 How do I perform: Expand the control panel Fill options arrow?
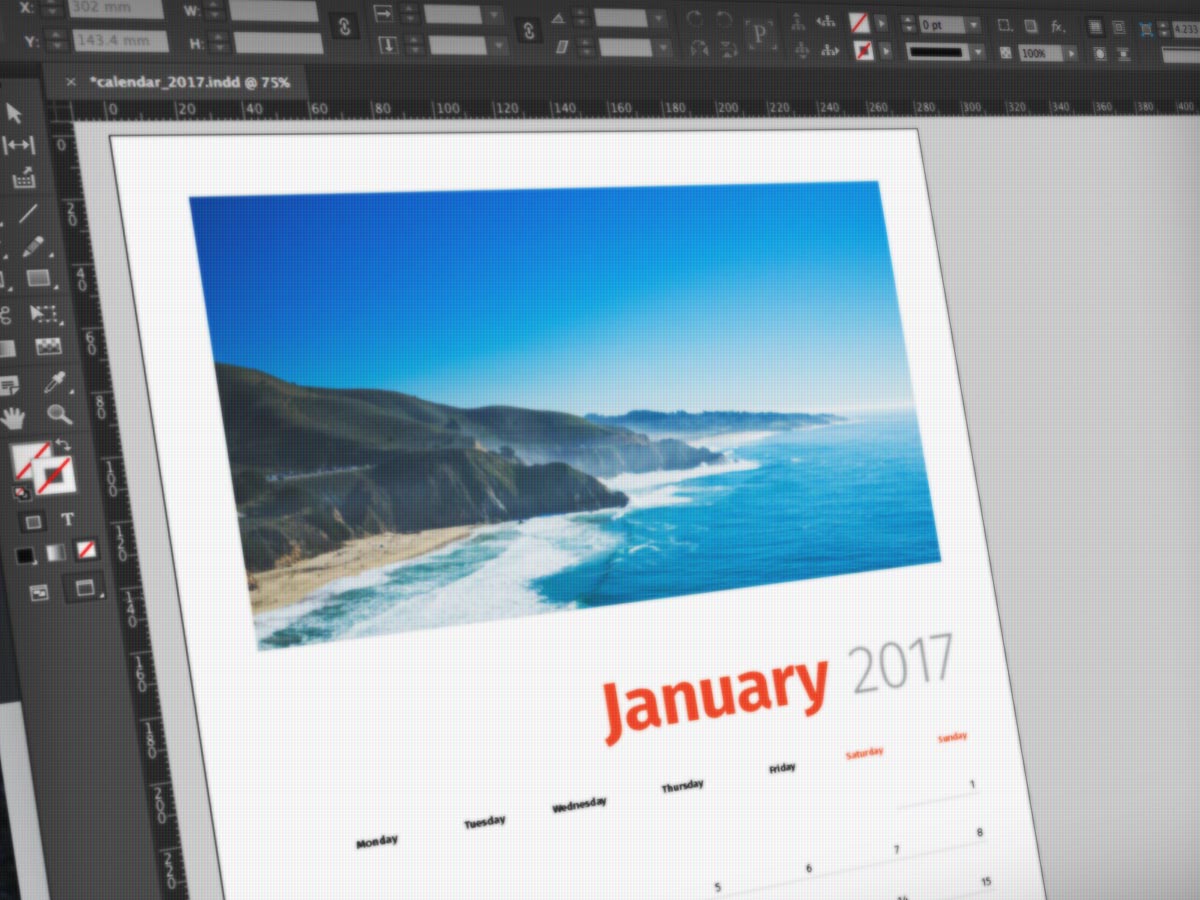click(x=881, y=23)
